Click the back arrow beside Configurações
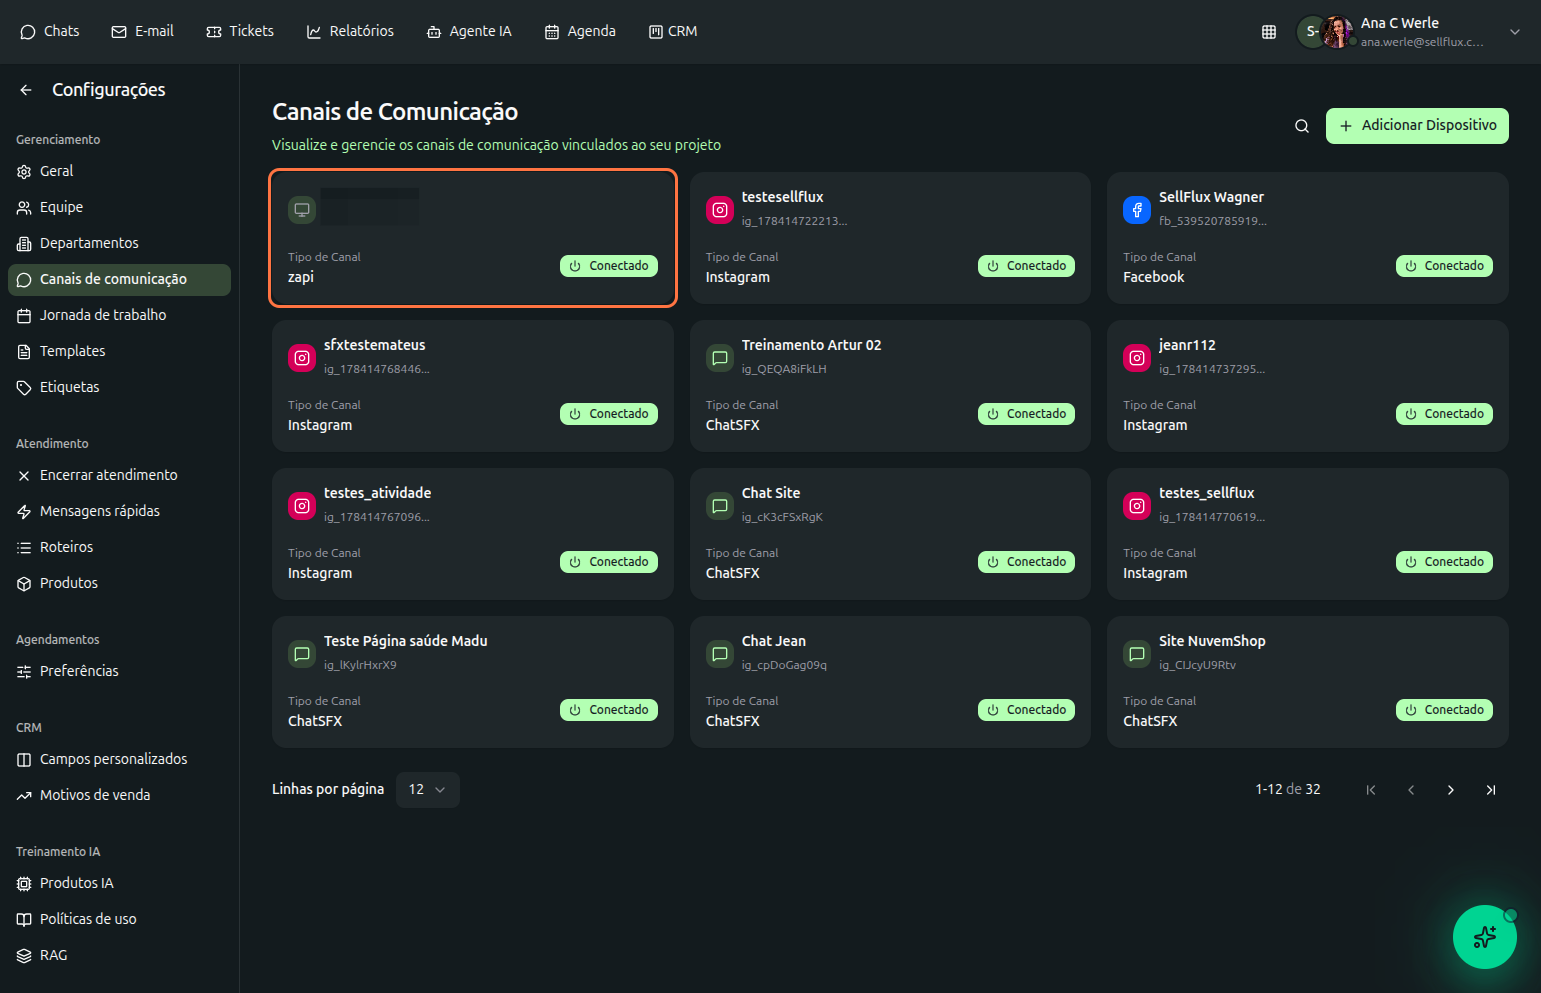Viewport: 1541px width, 993px height. click(x=26, y=90)
